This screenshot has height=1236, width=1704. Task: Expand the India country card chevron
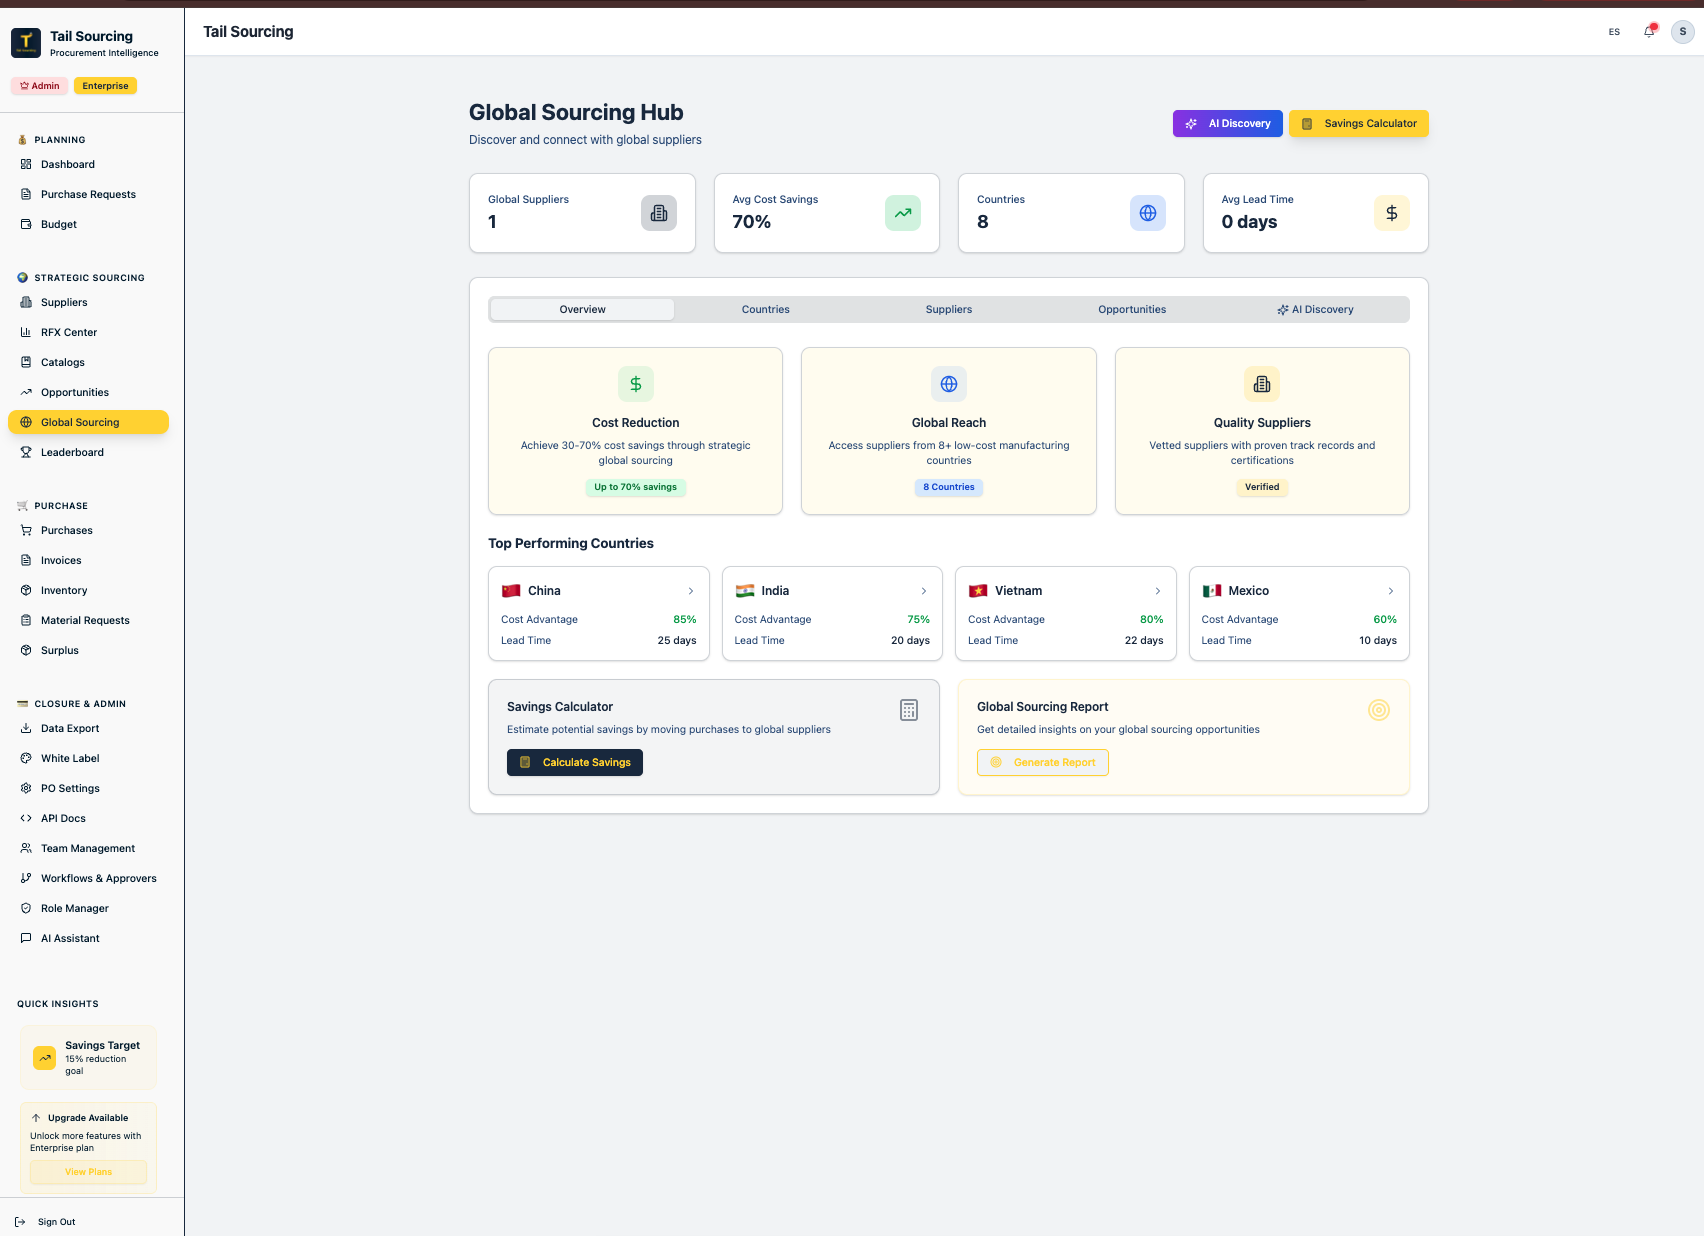(924, 591)
